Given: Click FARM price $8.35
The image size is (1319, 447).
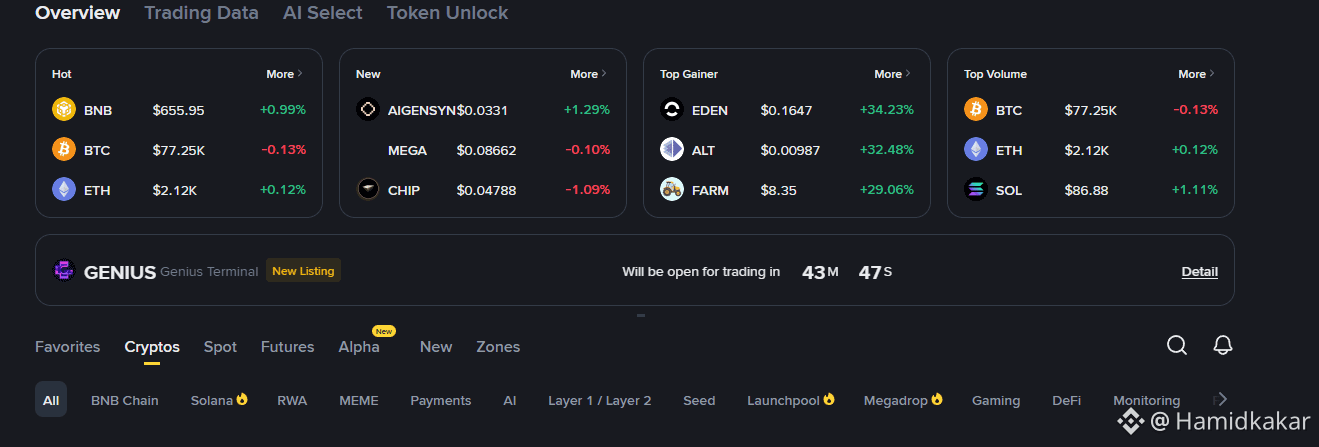Looking at the screenshot, I should pyautogui.click(x=779, y=190).
